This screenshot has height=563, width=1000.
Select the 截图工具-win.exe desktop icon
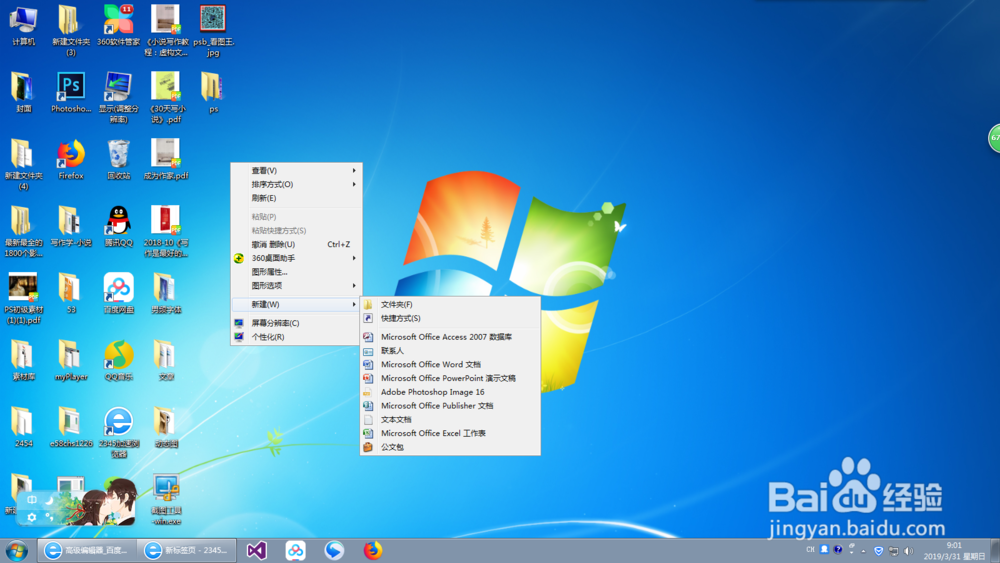point(166,501)
